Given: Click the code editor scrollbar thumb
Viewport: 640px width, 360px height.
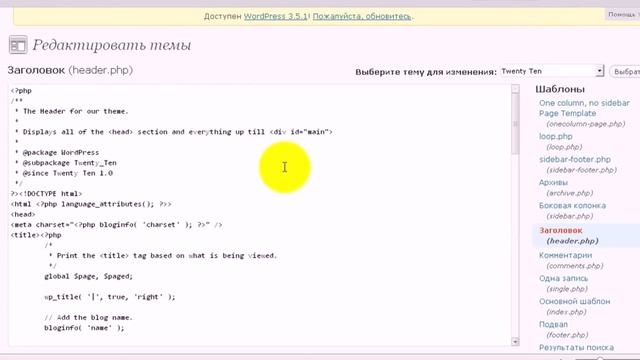Looking at the screenshot, I should point(515,124).
